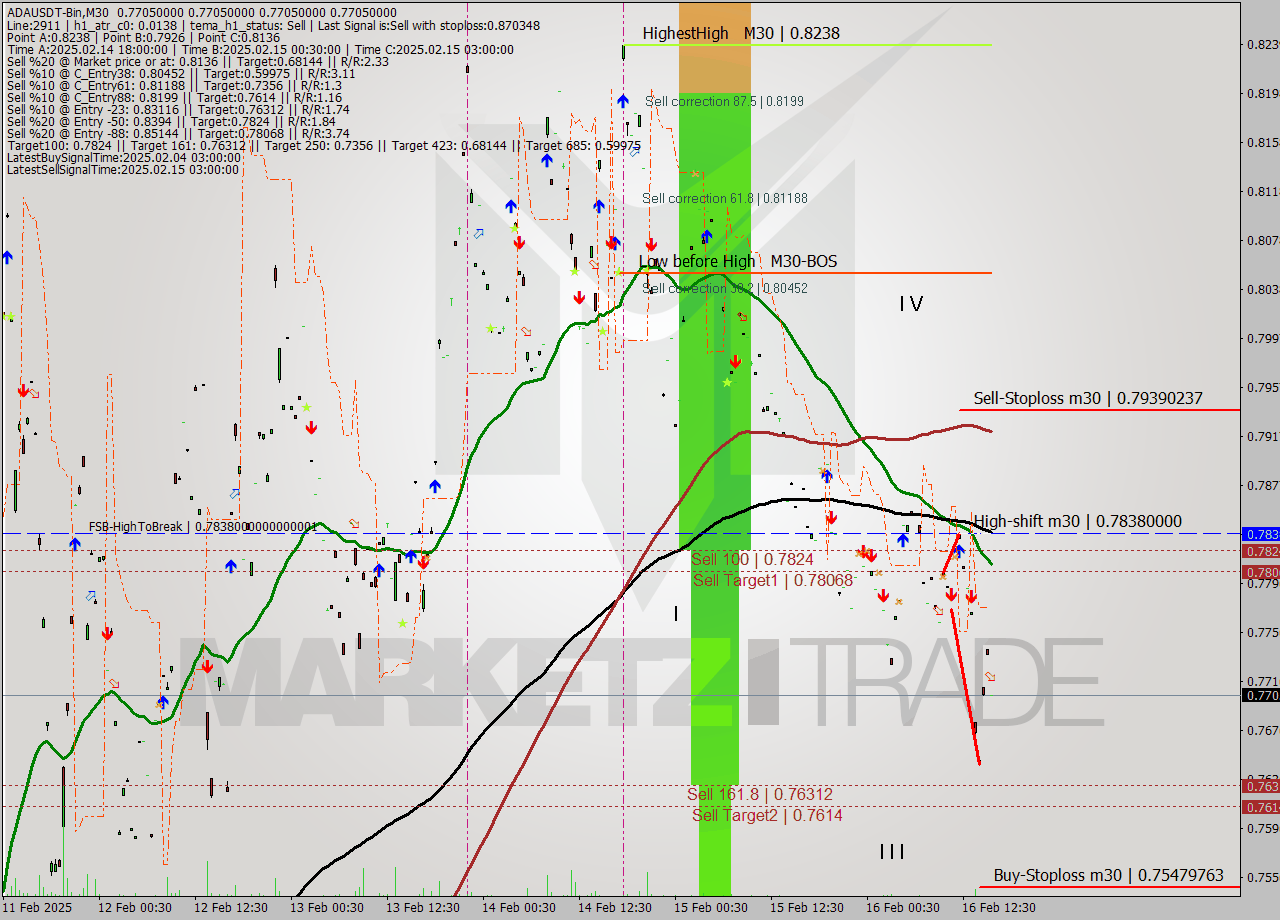Select the red down arrow below Low before High label
Image resolution: width=1280 pixels, height=920 pixels.
coord(735,362)
